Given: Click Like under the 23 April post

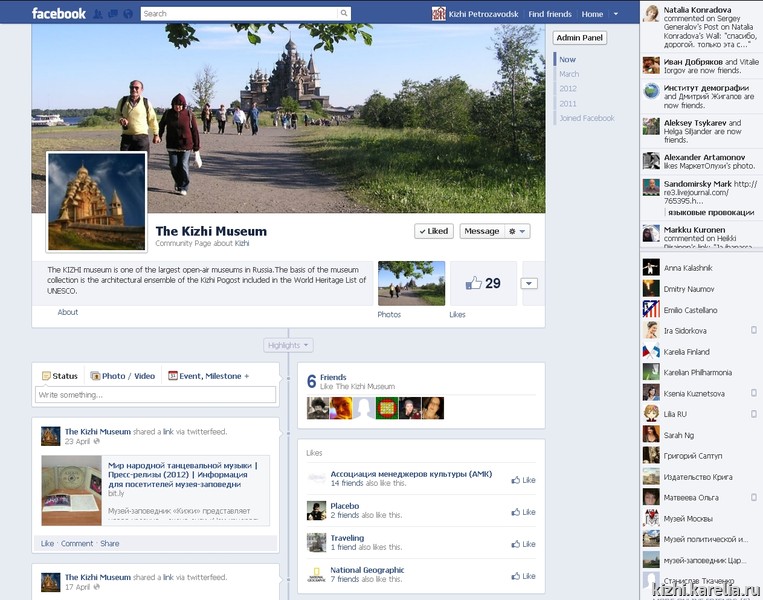Looking at the screenshot, I should [x=47, y=543].
